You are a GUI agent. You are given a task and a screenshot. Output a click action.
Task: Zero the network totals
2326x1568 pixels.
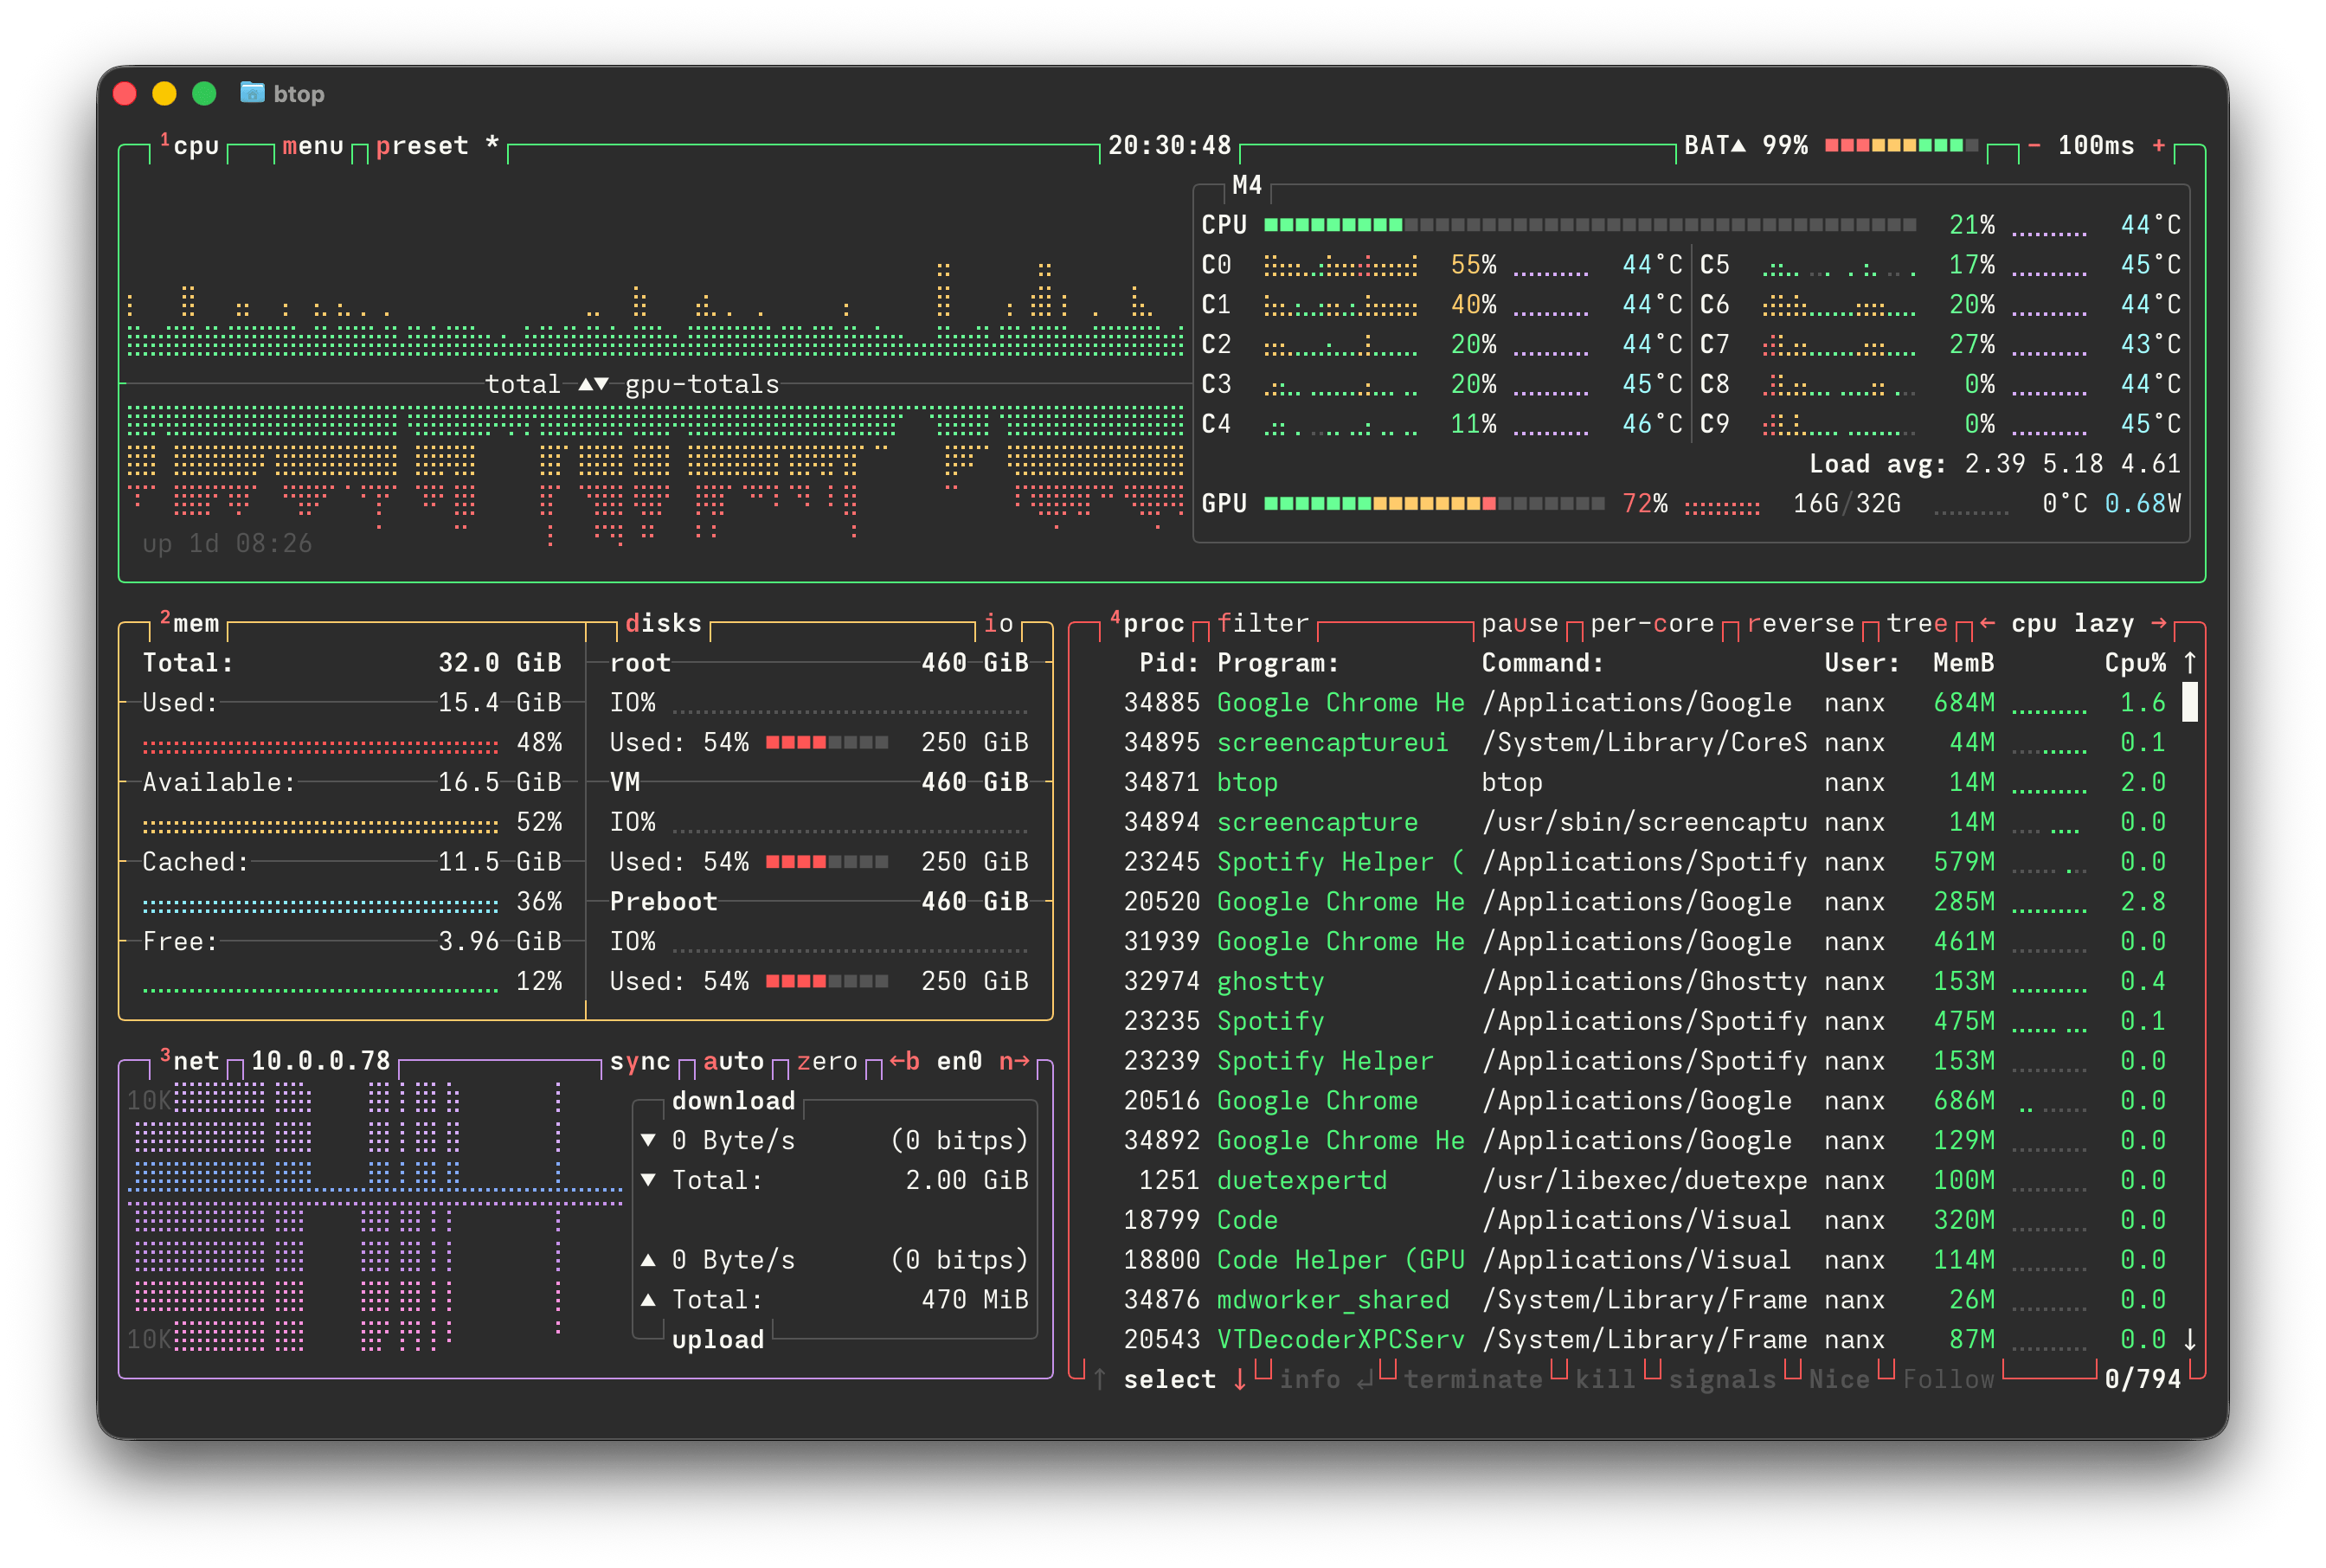click(827, 1061)
